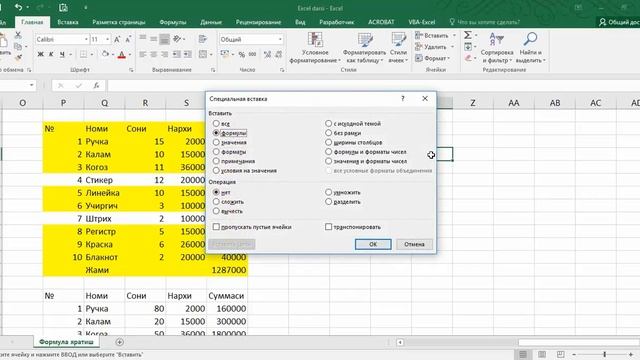The width and height of the screenshot is (640, 360).
Task: Open Find & Select (Найти и выделить)
Action: (530, 48)
